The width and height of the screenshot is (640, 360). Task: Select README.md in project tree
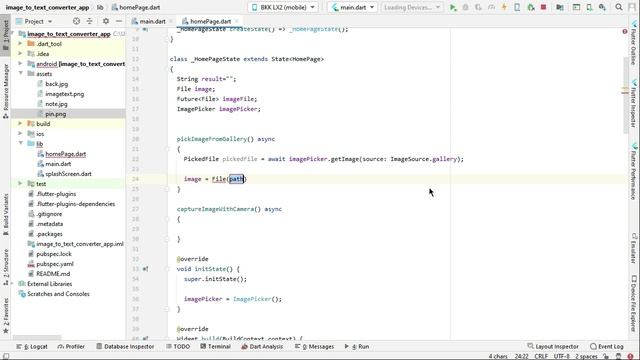tap(53, 274)
